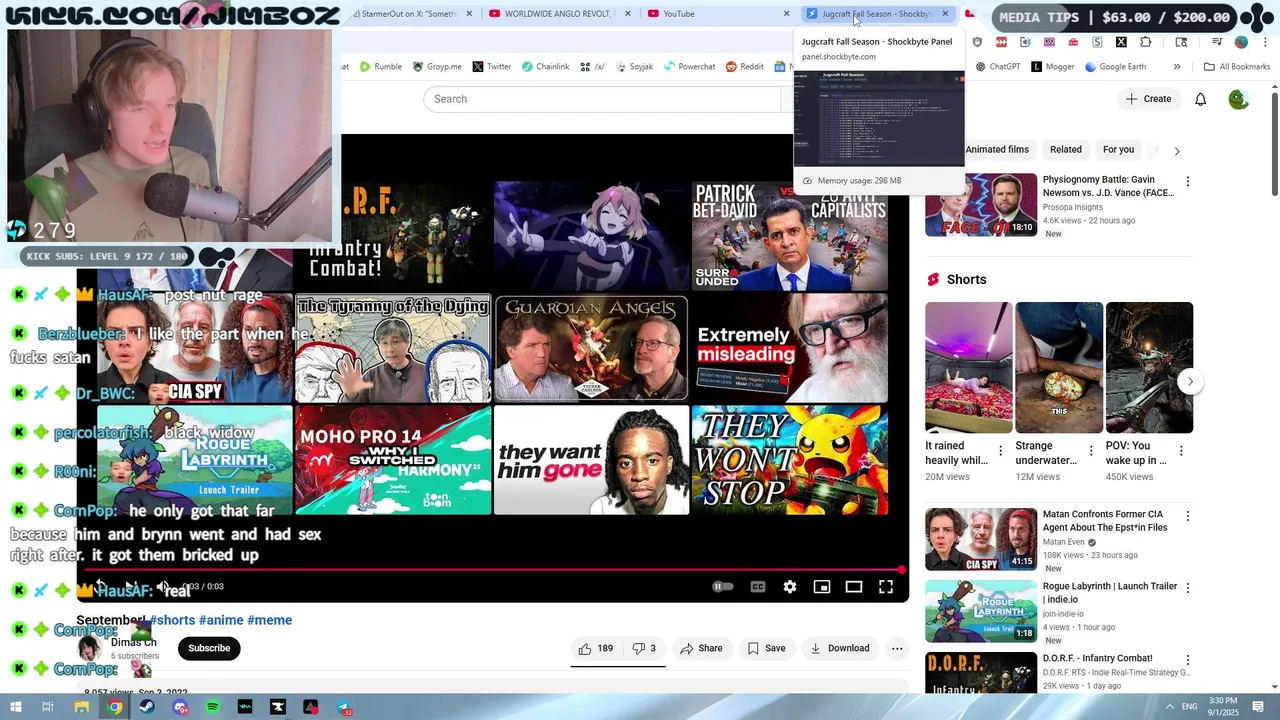Open the Reddit bookmark
This screenshot has width=1280, height=720.
[x=745, y=67]
